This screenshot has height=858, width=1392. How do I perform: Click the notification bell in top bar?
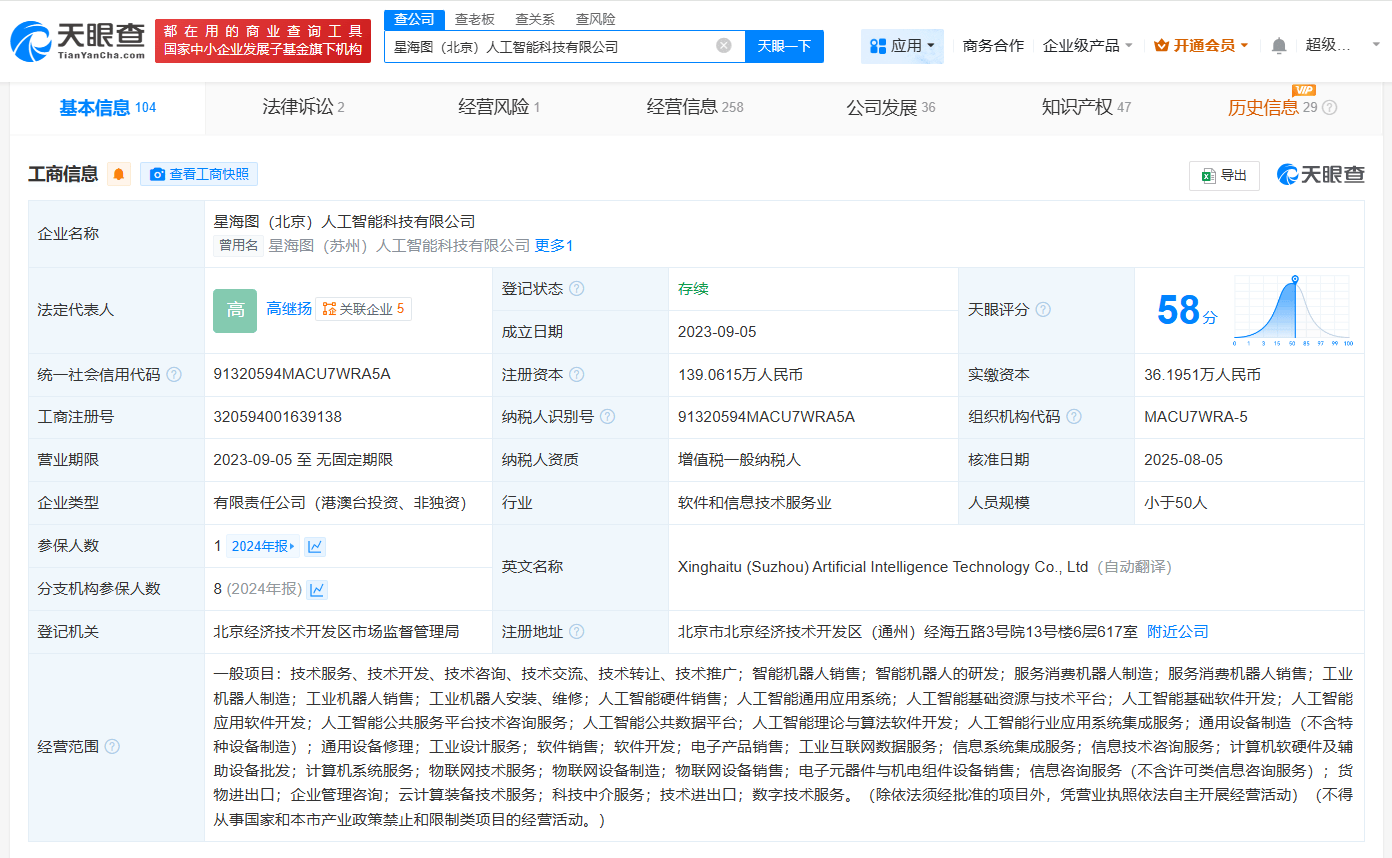coord(1279,46)
